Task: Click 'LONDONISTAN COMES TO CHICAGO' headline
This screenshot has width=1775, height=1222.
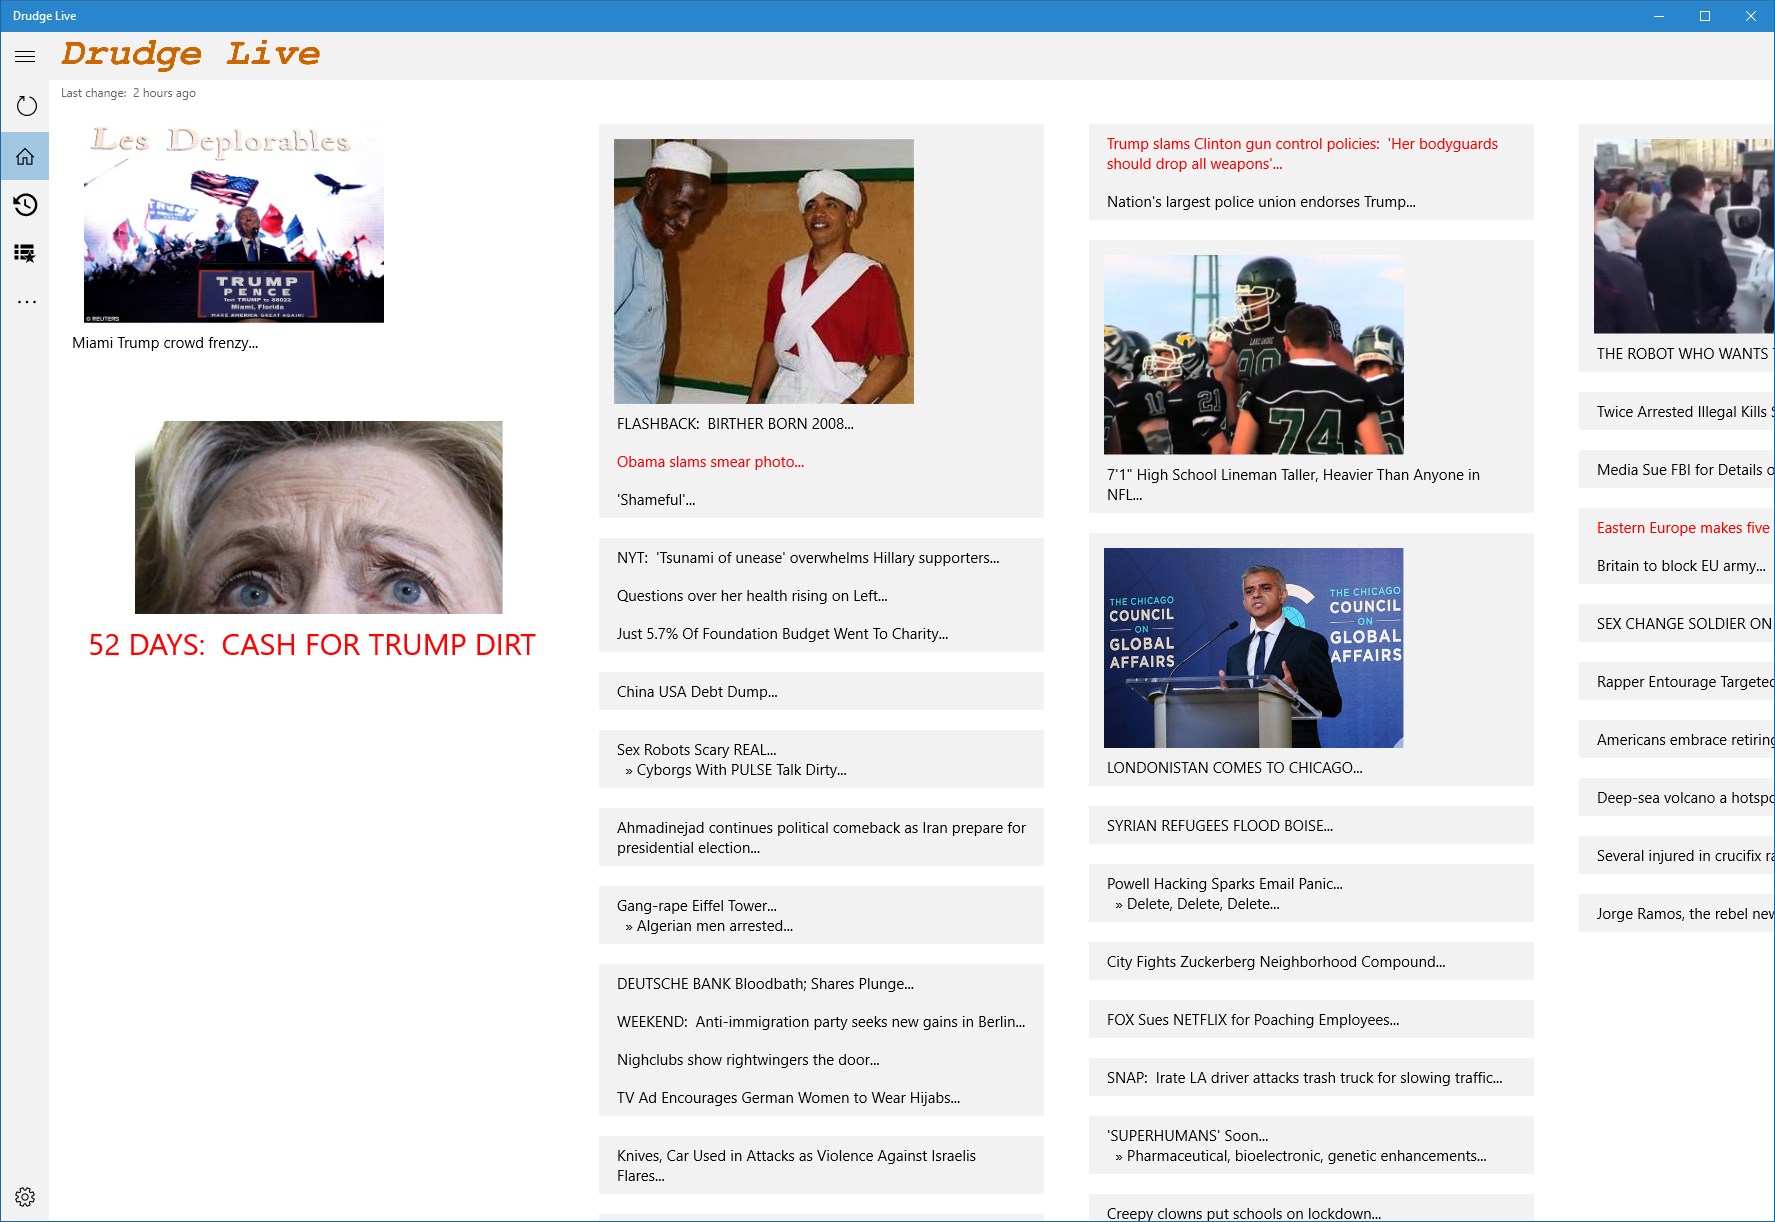Action: pos(1234,767)
